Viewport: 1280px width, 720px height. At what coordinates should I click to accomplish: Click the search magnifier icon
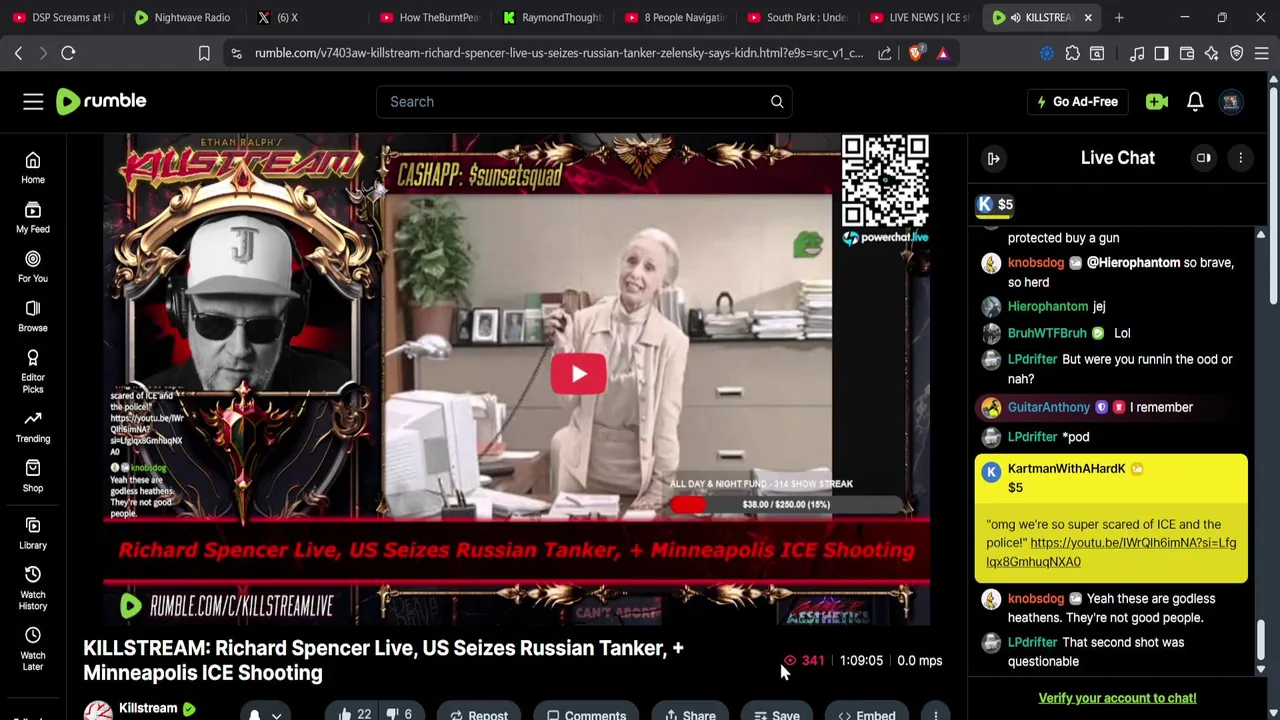click(x=777, y=101)
